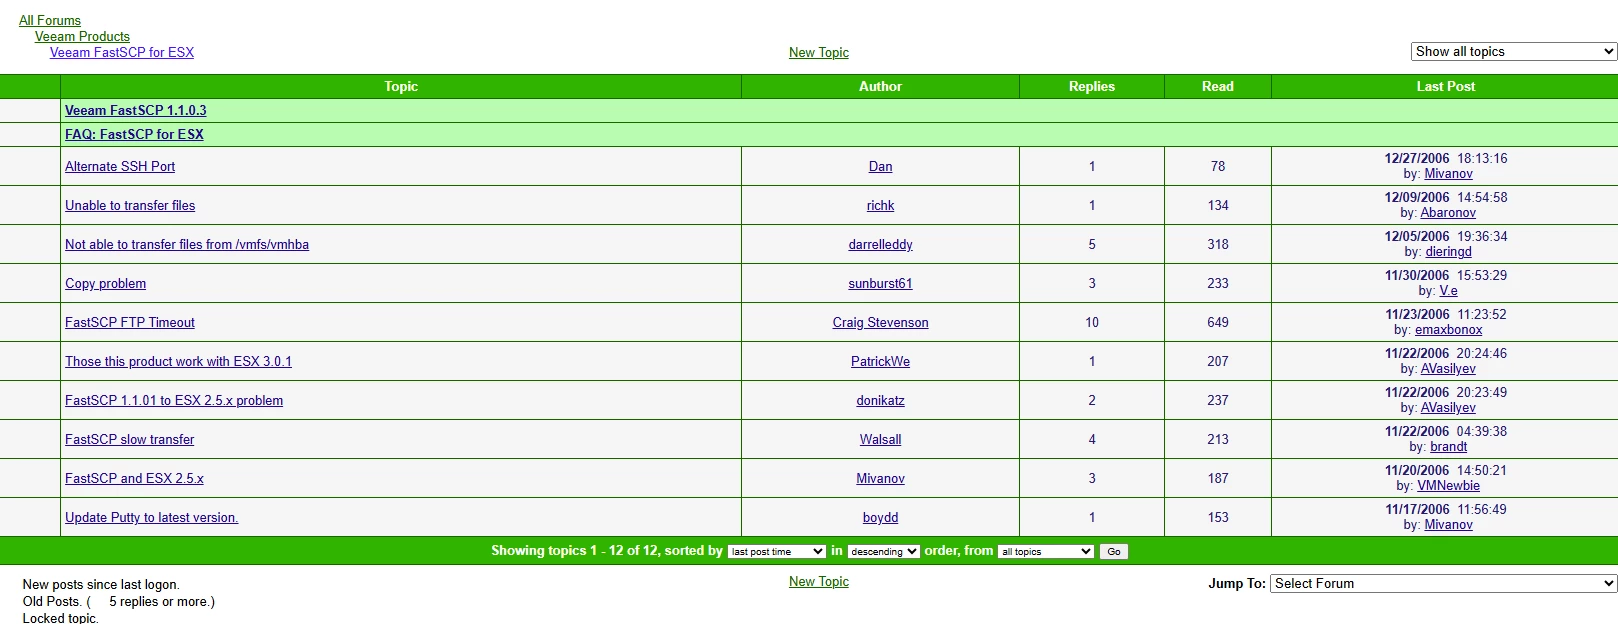Viewport: 1618px width, 624px height.
Task: Click read count 649 for FastSCP FTP Timeout
Action: click(1218, 322)
